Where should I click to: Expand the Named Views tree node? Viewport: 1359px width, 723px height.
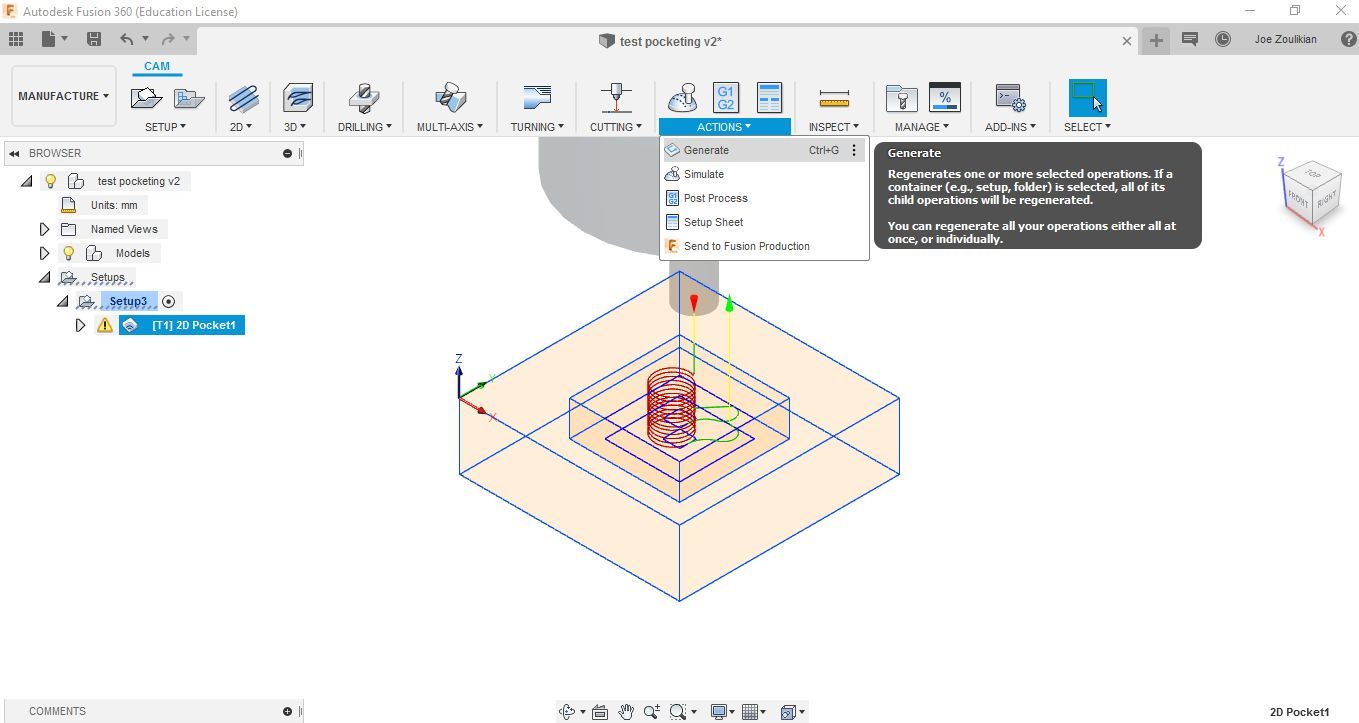pos(44,229)
